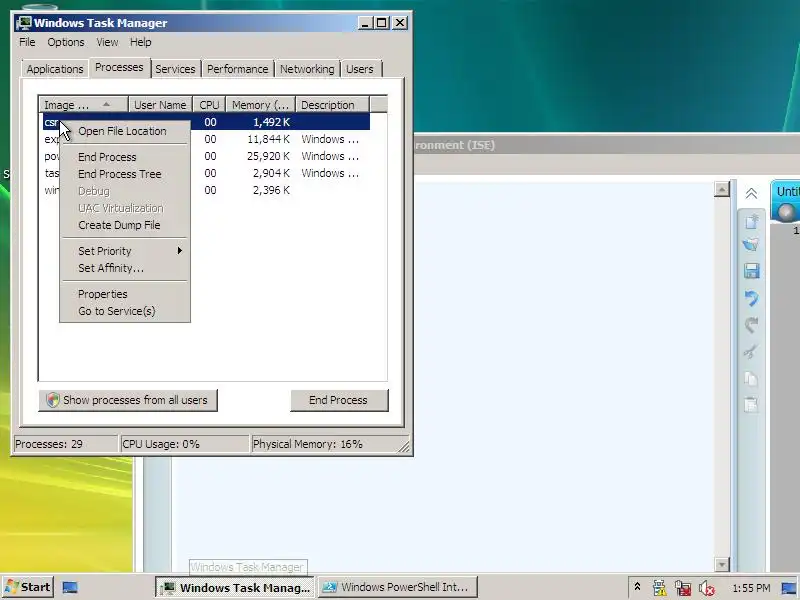Click the Start button
The image size is (800, 600).
coord(28,587)
